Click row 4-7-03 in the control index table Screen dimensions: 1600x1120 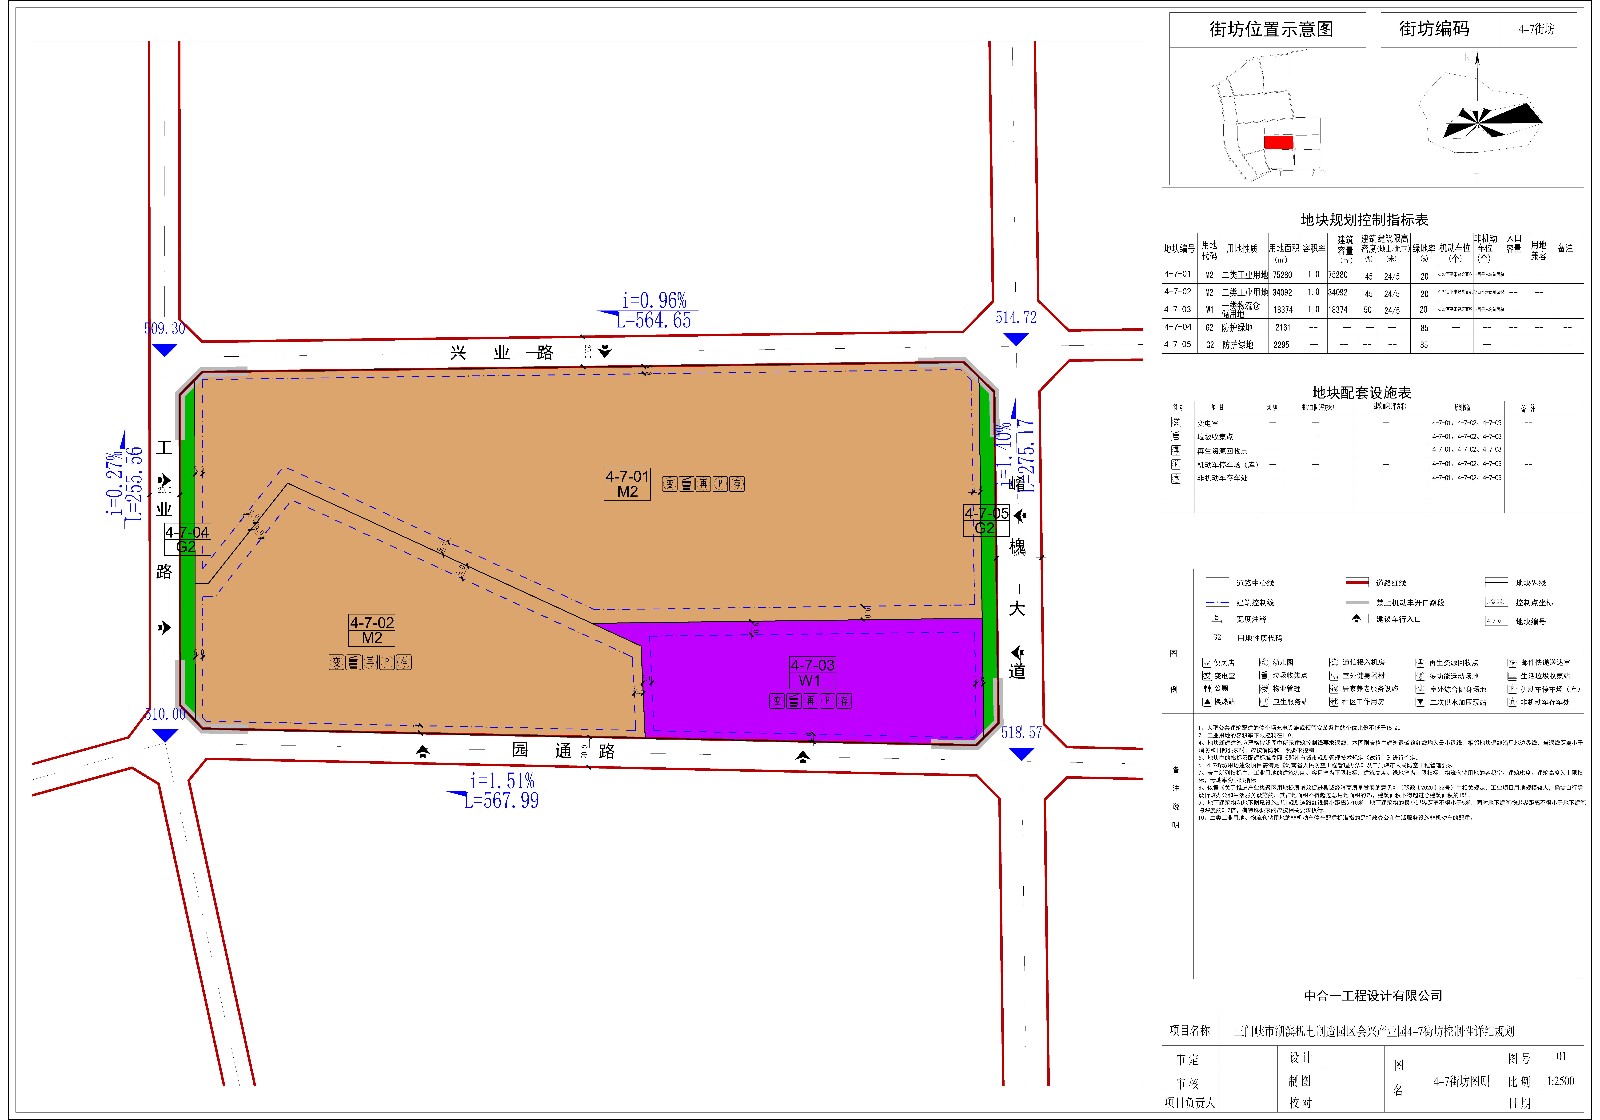tap(1373, 309)
